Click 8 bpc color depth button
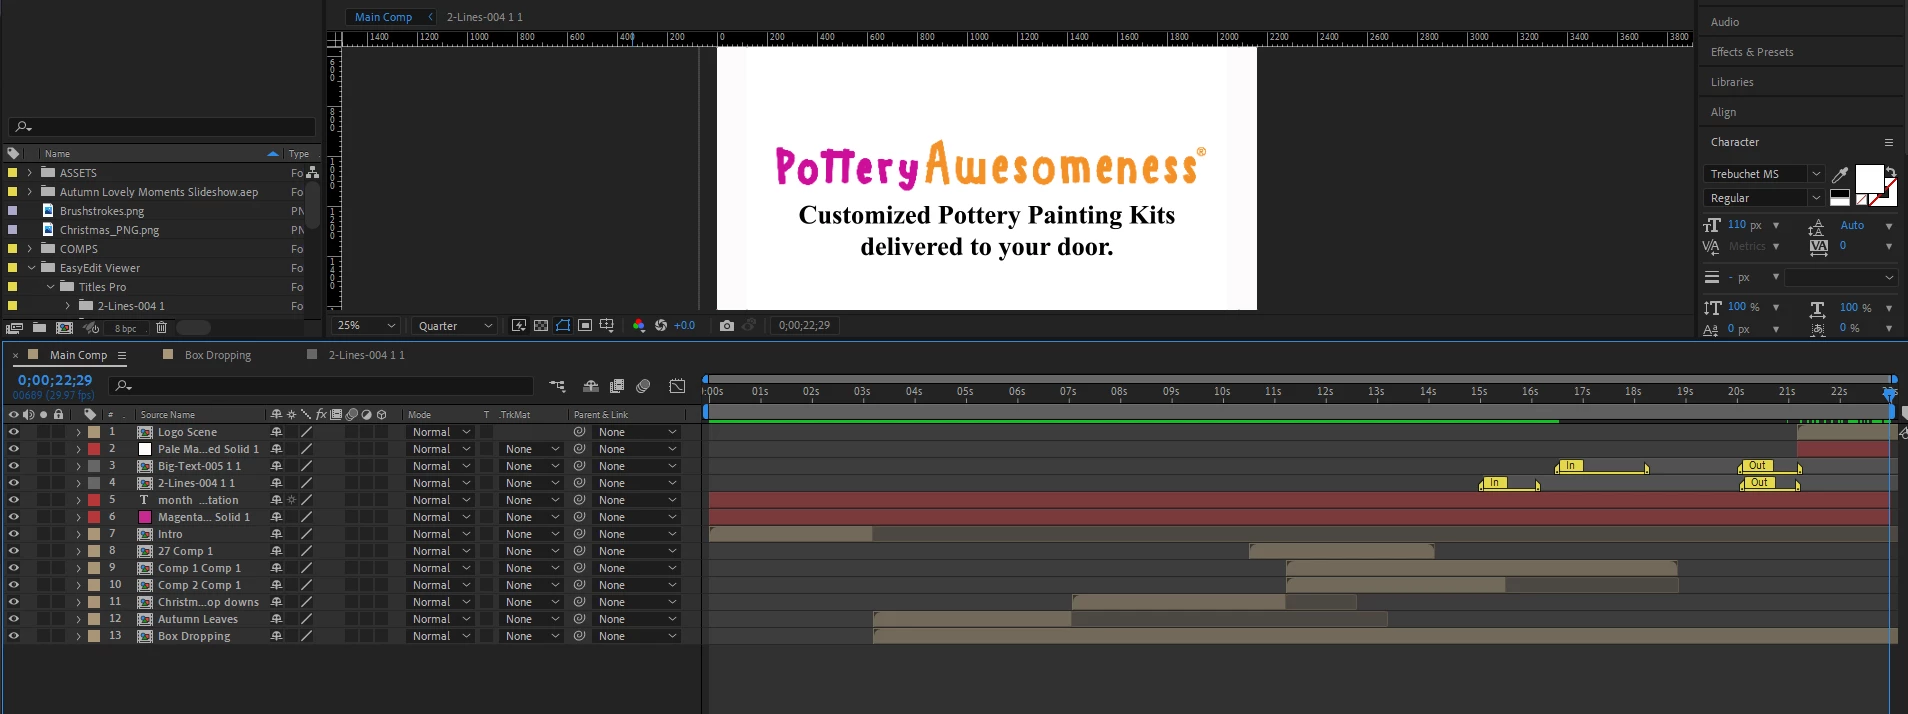Screen dimensions: 1908x714 click(125, 329)
